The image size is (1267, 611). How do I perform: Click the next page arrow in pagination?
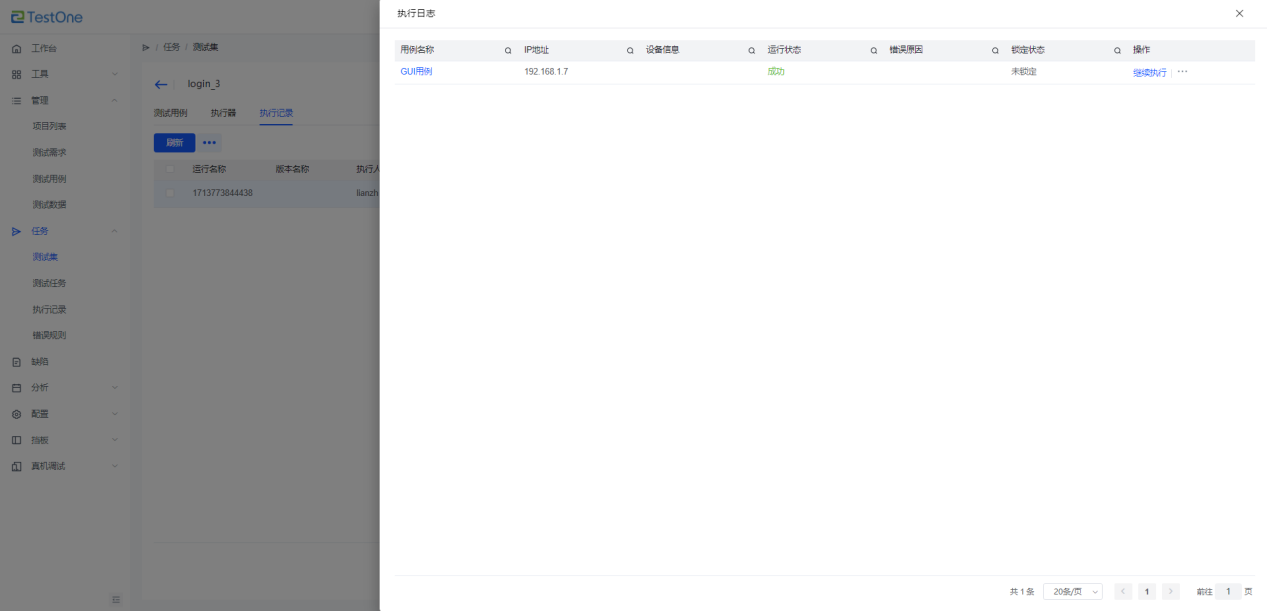point(1171,592)
